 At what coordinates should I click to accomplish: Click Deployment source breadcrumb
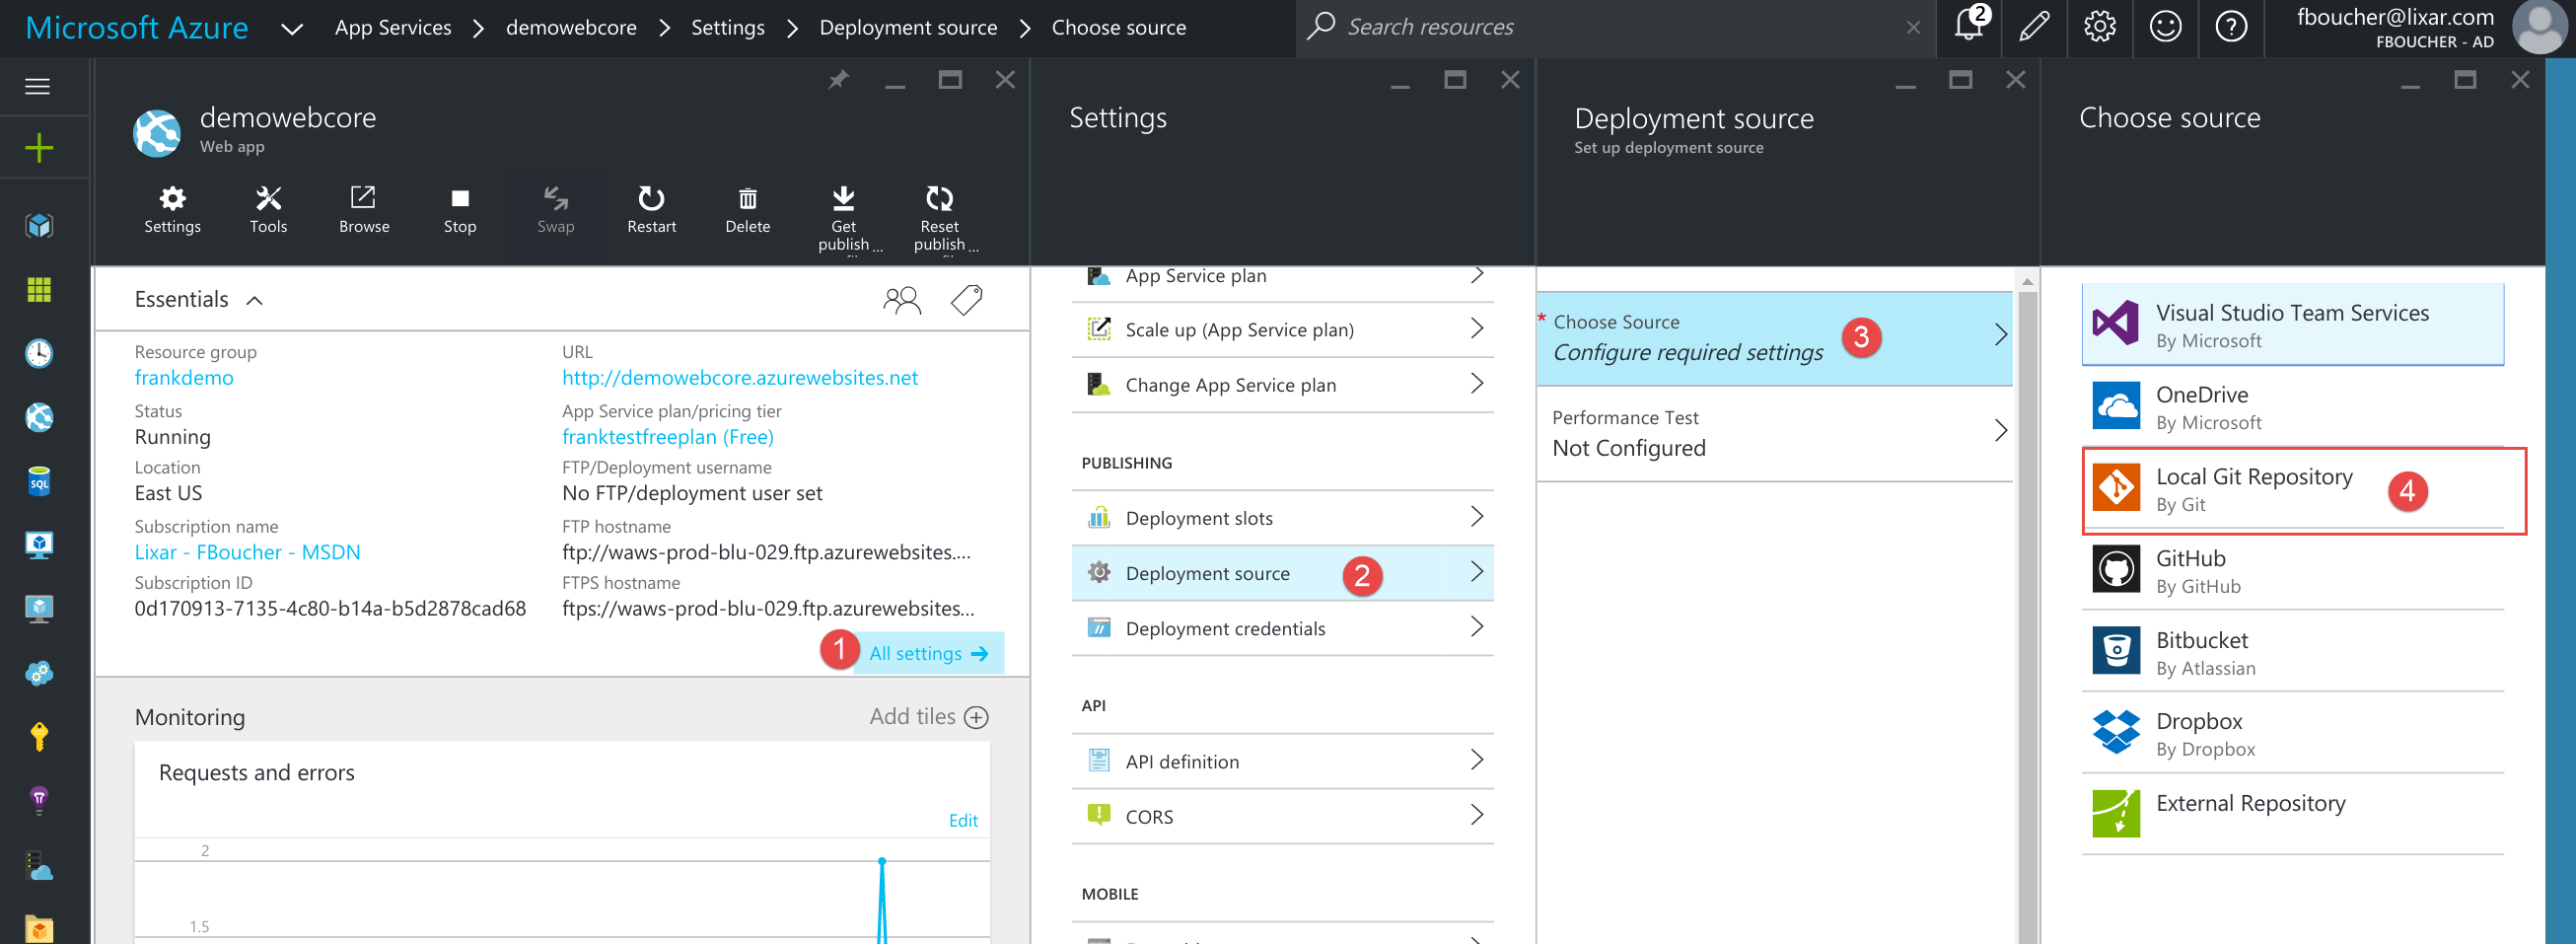coord(908,28)
